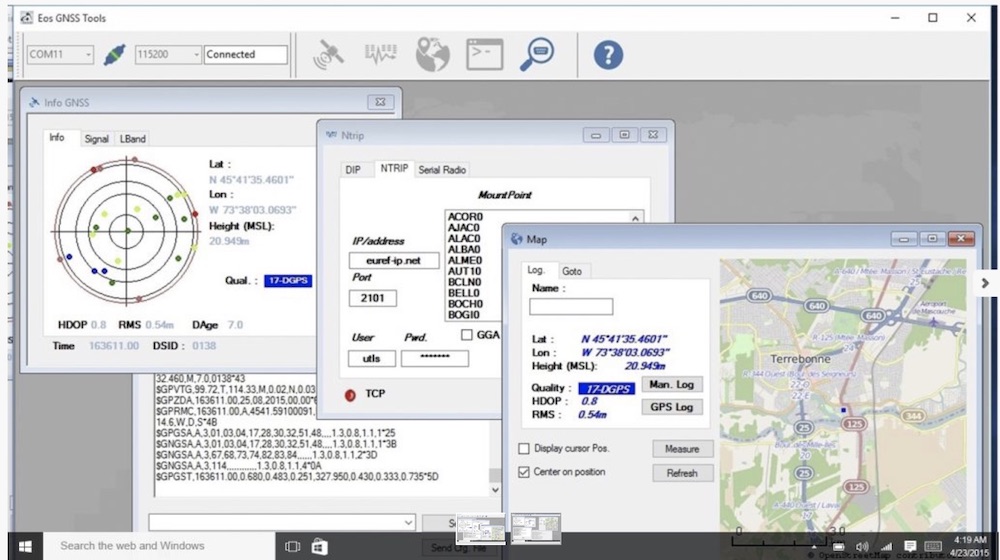This screenshot has height=560, width=1000.
Task: Click the Man. Log button
Action: 672,385
